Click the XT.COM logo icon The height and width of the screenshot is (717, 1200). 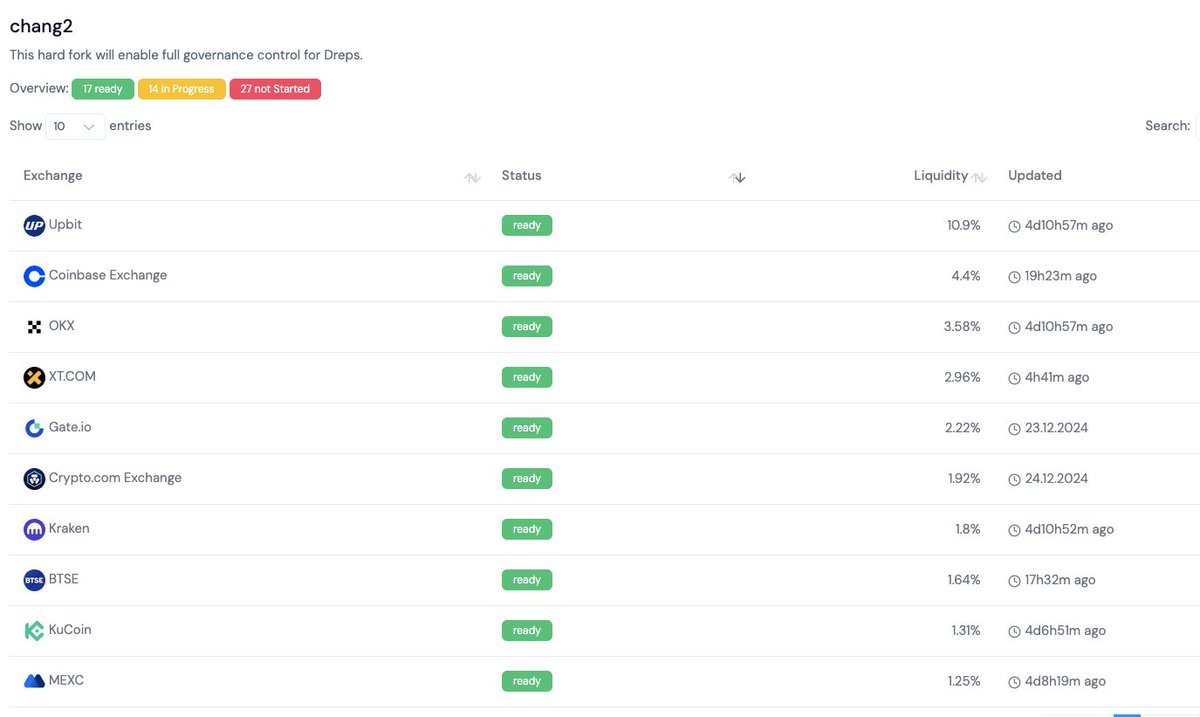[34, 378]
